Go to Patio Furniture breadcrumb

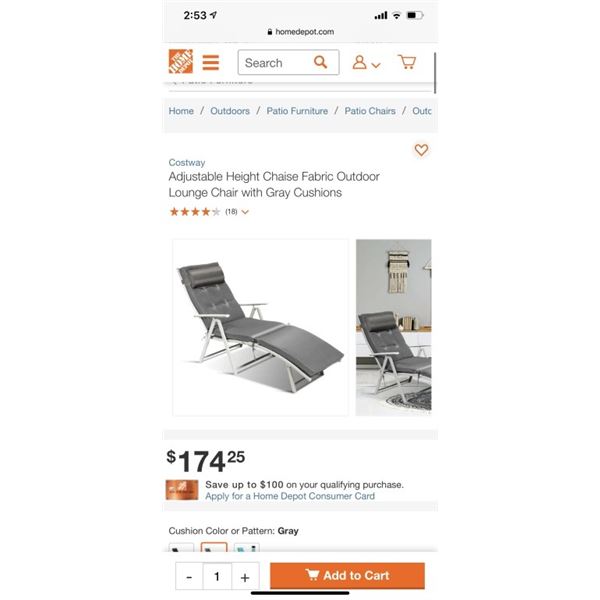(297, 111)
